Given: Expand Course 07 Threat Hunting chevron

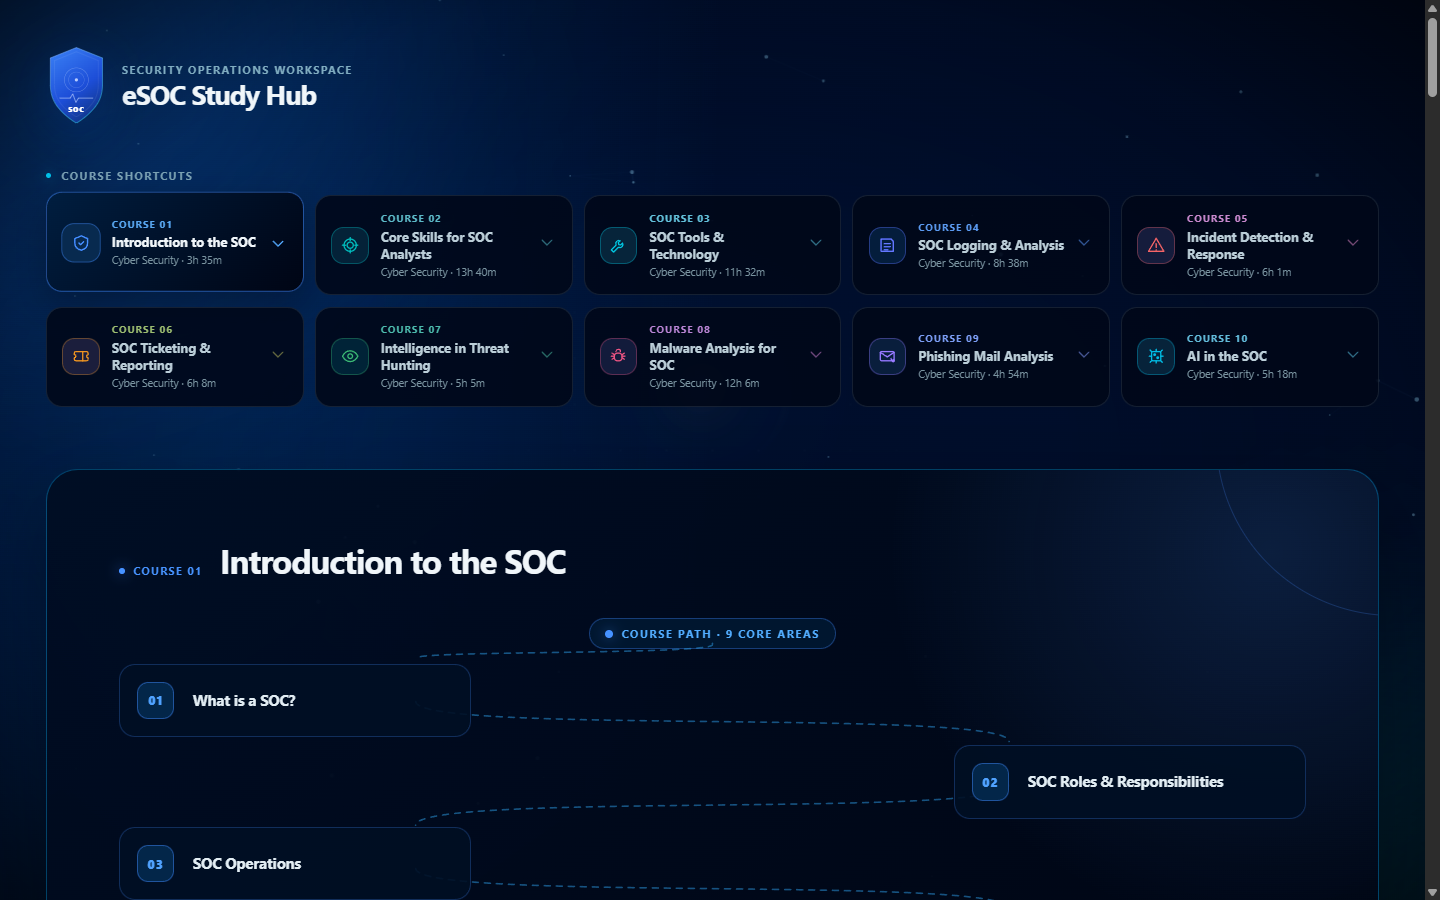Looking at the screenshot, I should 547,355.
